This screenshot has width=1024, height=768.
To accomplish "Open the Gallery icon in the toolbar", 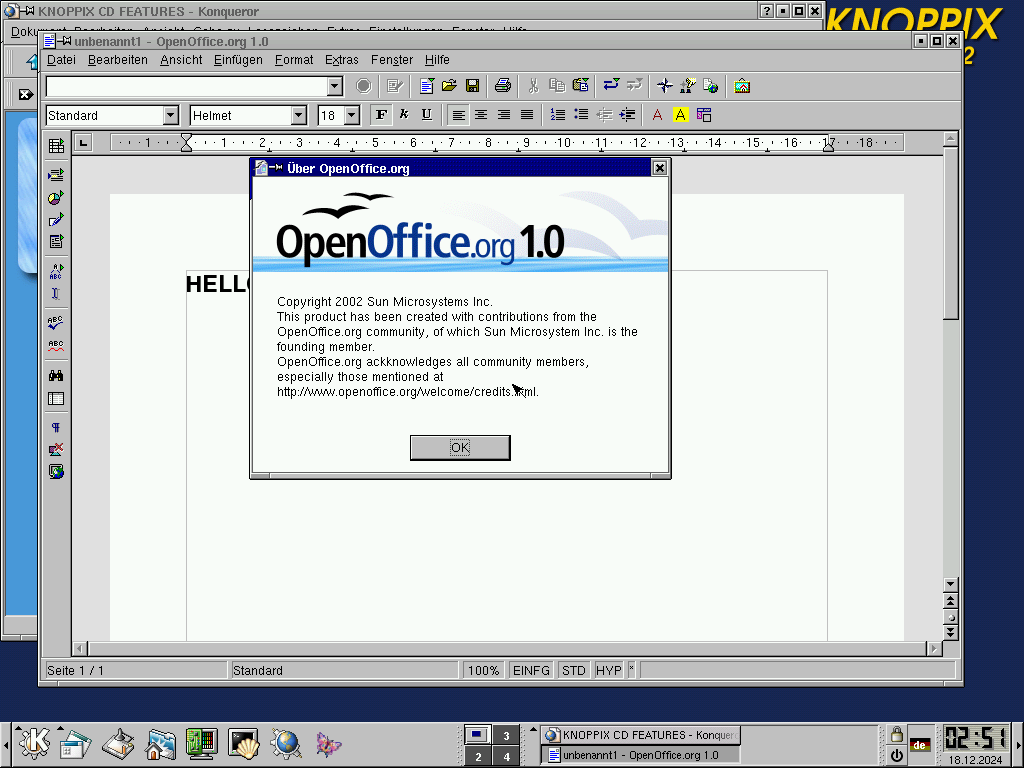I will 741,86.
